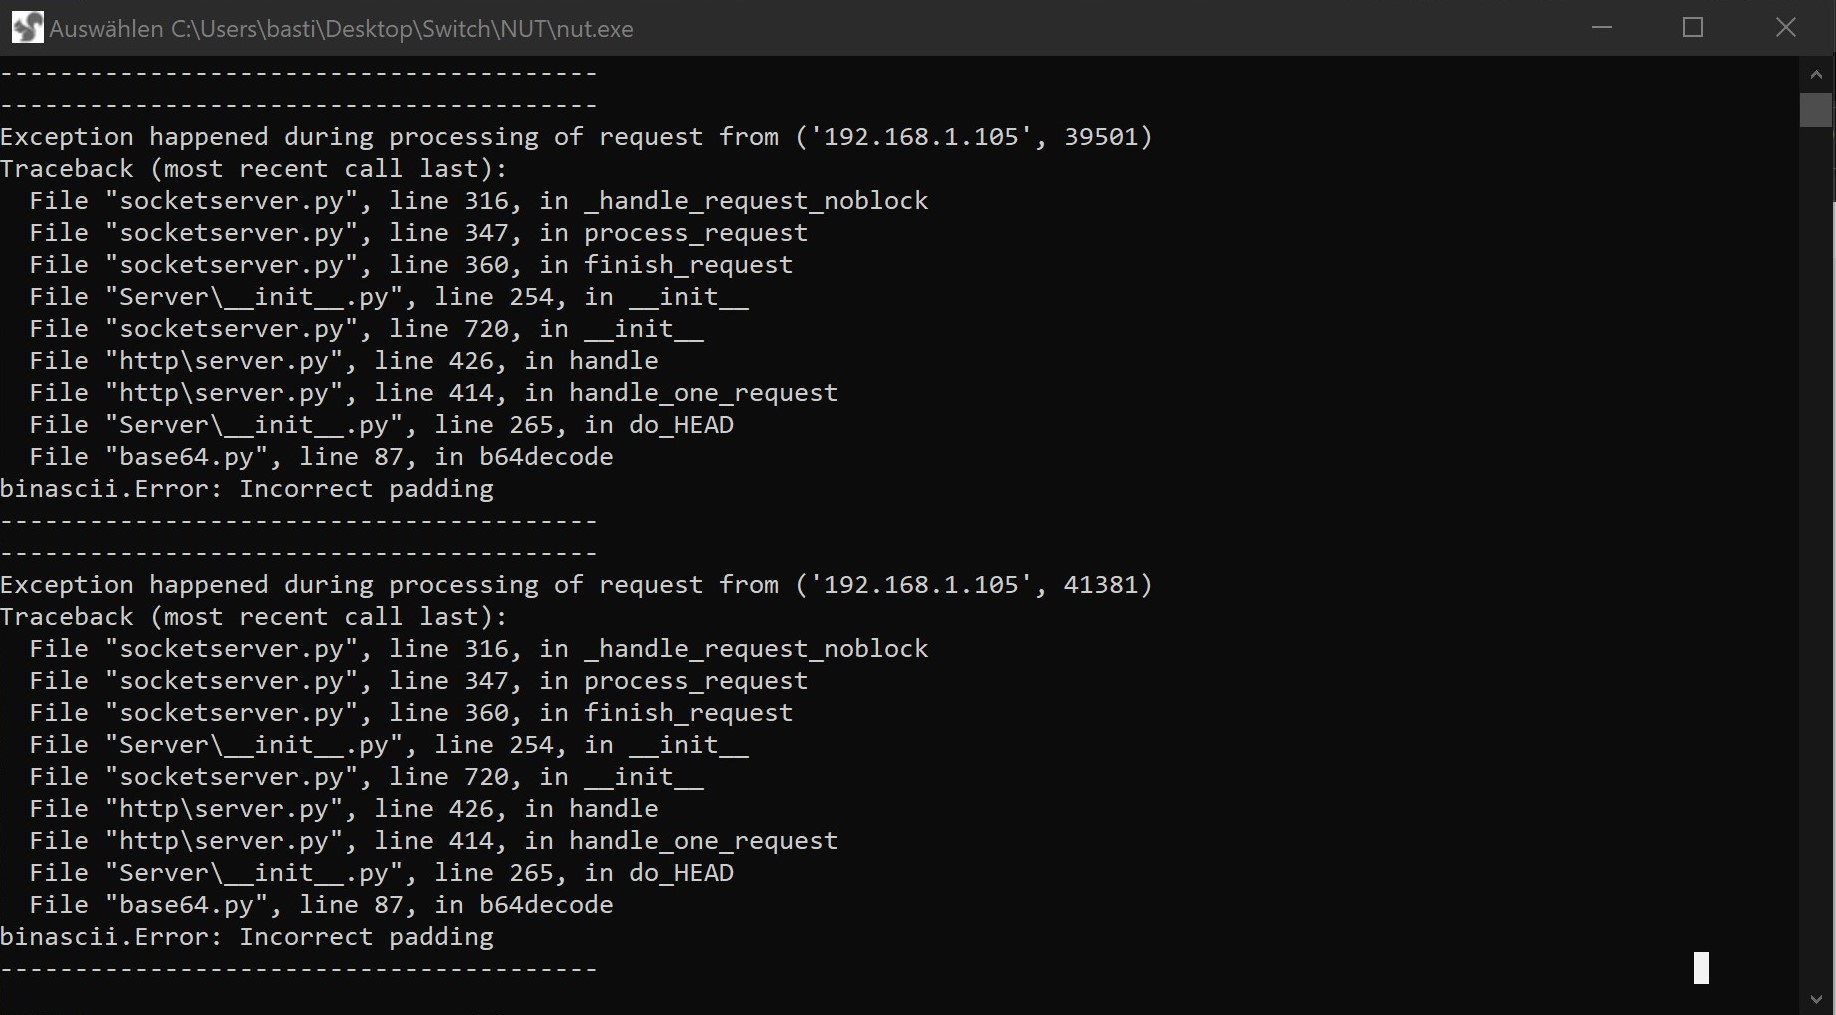This screenshot has height=1015, width=1836.
Task: Click the first 'do_HEAD' line in traceback
Action: pyautogui.click(x=382, y=425)
